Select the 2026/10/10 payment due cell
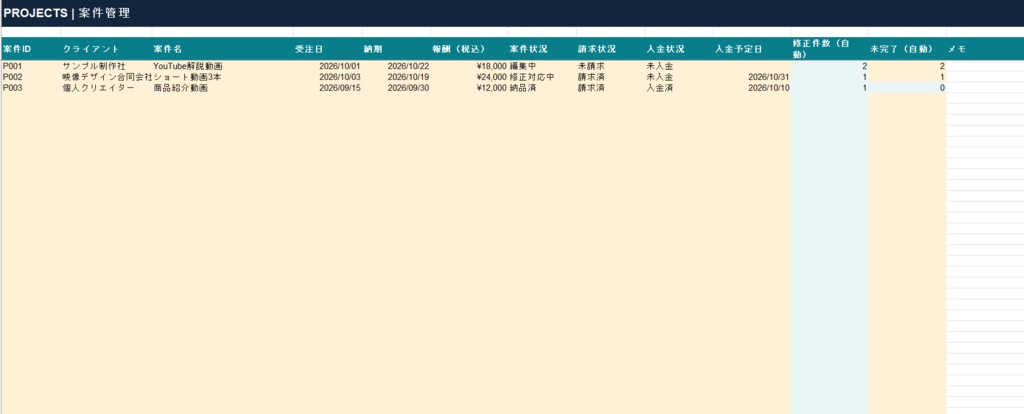The image size is (1024, 414). [x=752, y=88]
